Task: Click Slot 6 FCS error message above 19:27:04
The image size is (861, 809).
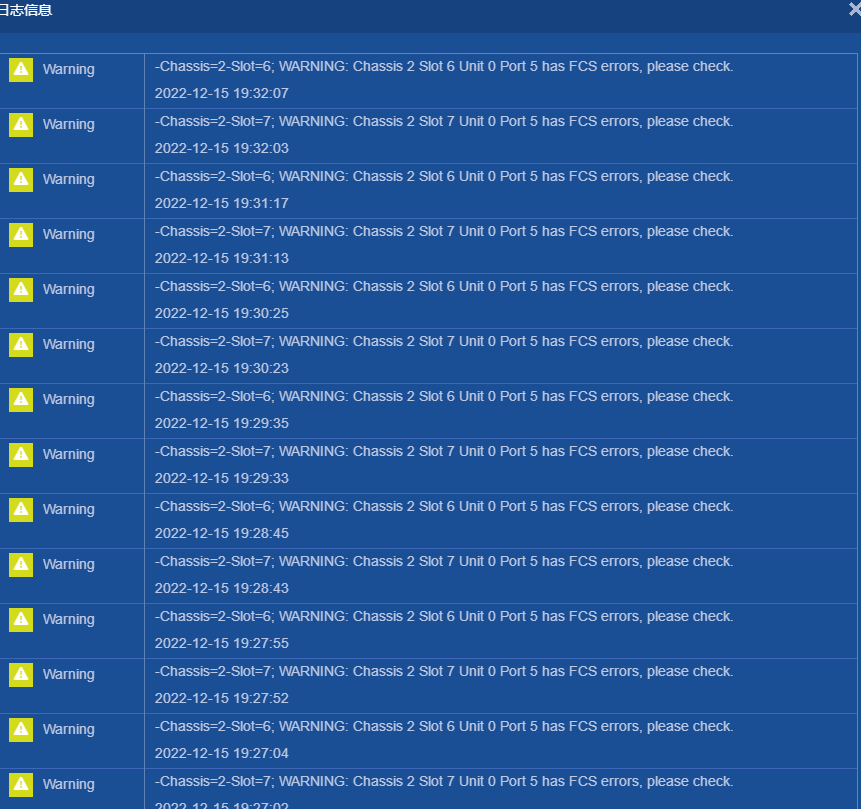Action: point(444,726)
